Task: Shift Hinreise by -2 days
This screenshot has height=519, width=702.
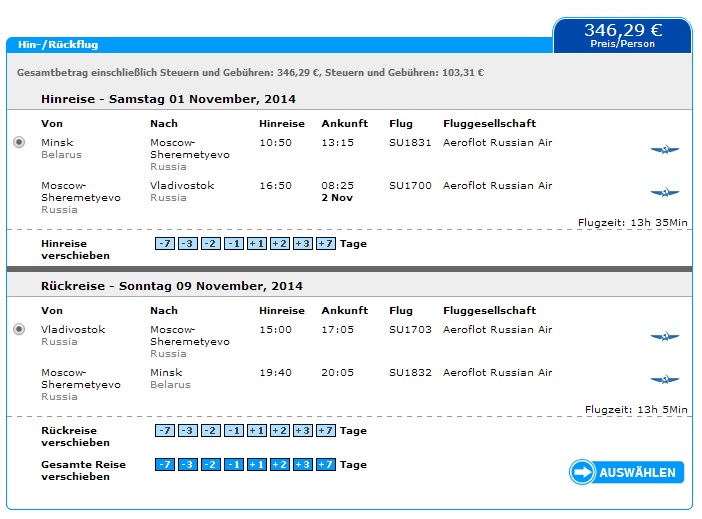Action: point(211,244)
